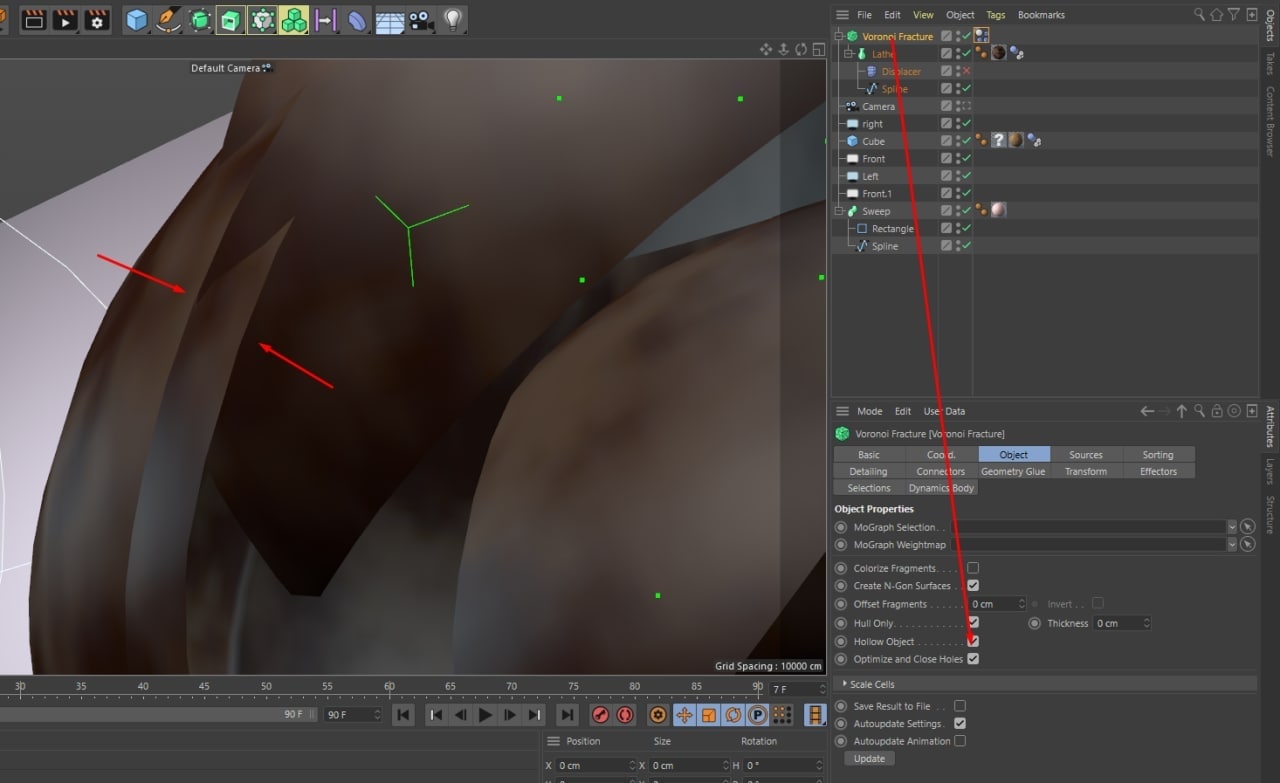Screen dimensions: 1280x783
Task: Open the Volume Builder icon
Action: click(262, 19)
